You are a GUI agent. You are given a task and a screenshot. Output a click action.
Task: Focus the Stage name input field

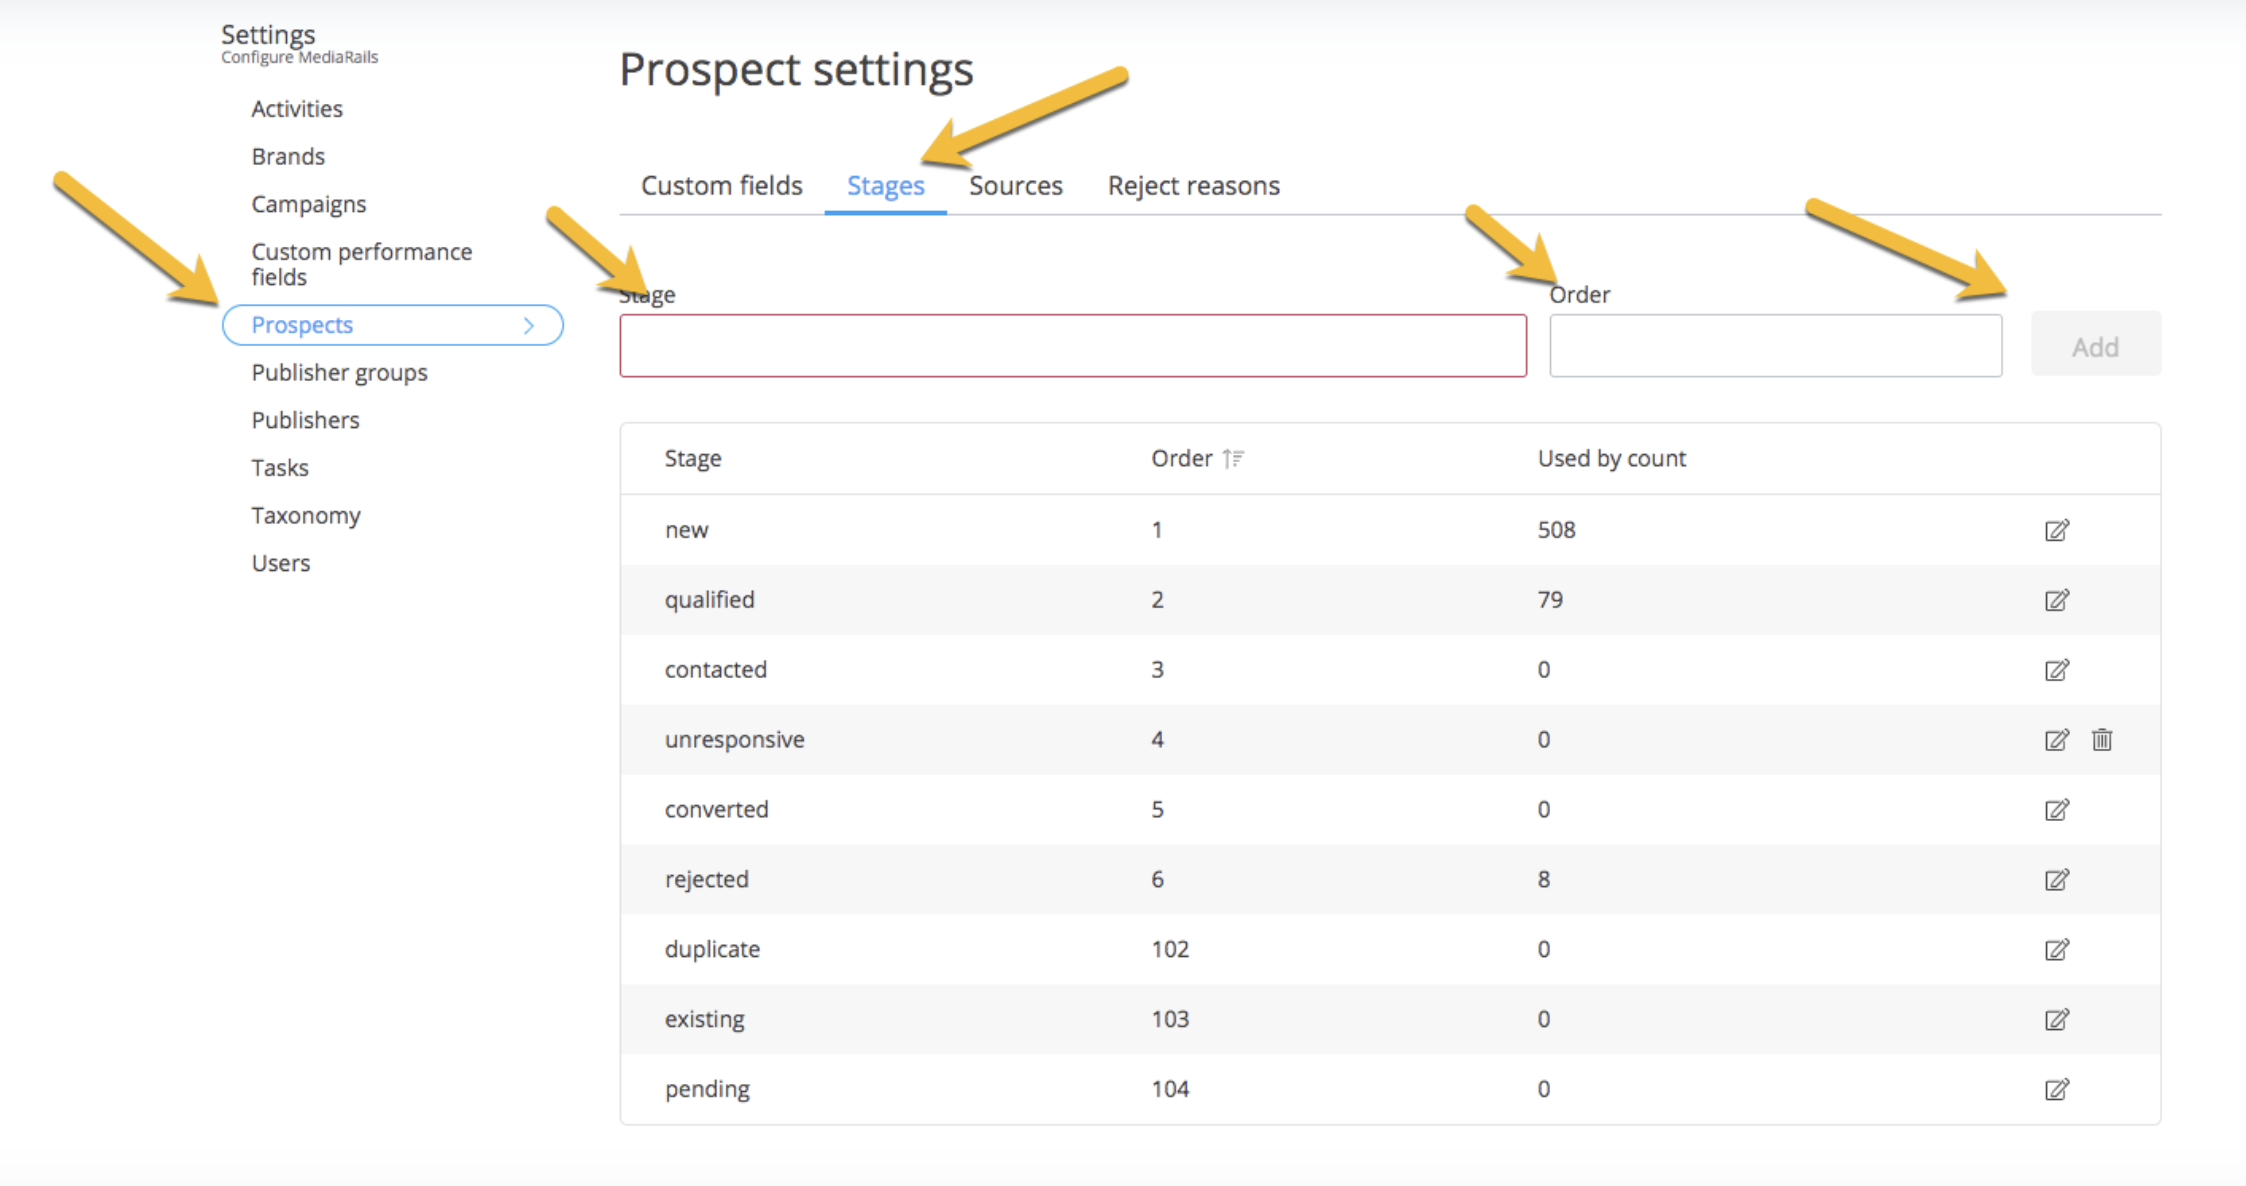click(1072, 346)
